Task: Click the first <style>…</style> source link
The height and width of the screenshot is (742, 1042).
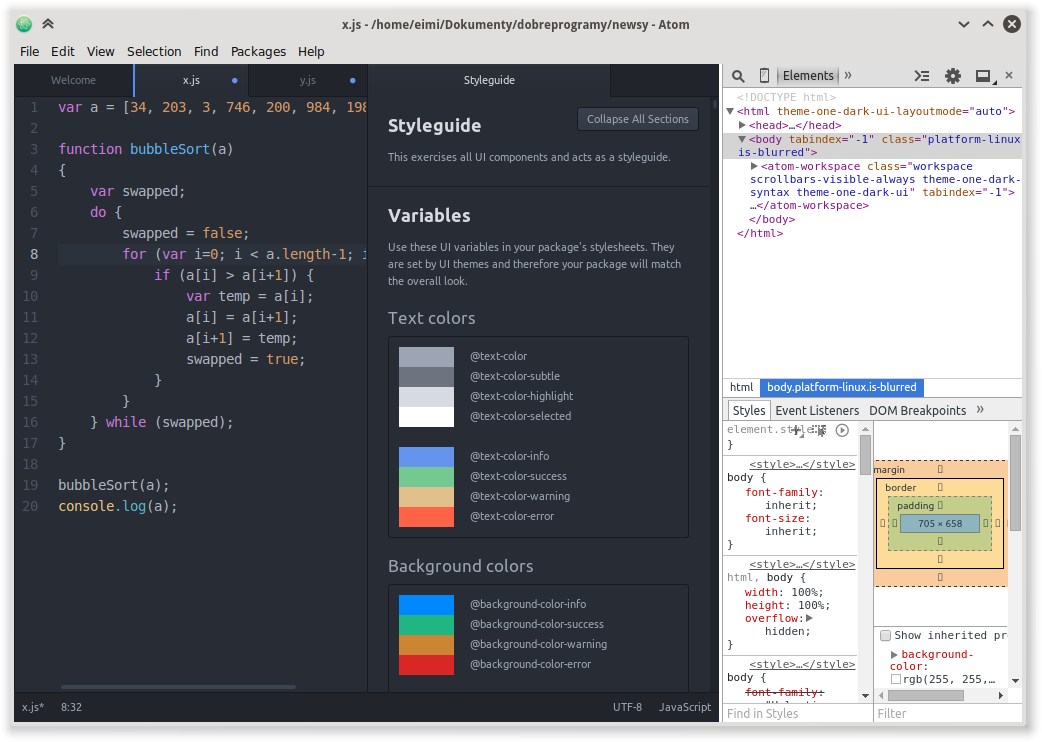Action: [x=802, y=464]
